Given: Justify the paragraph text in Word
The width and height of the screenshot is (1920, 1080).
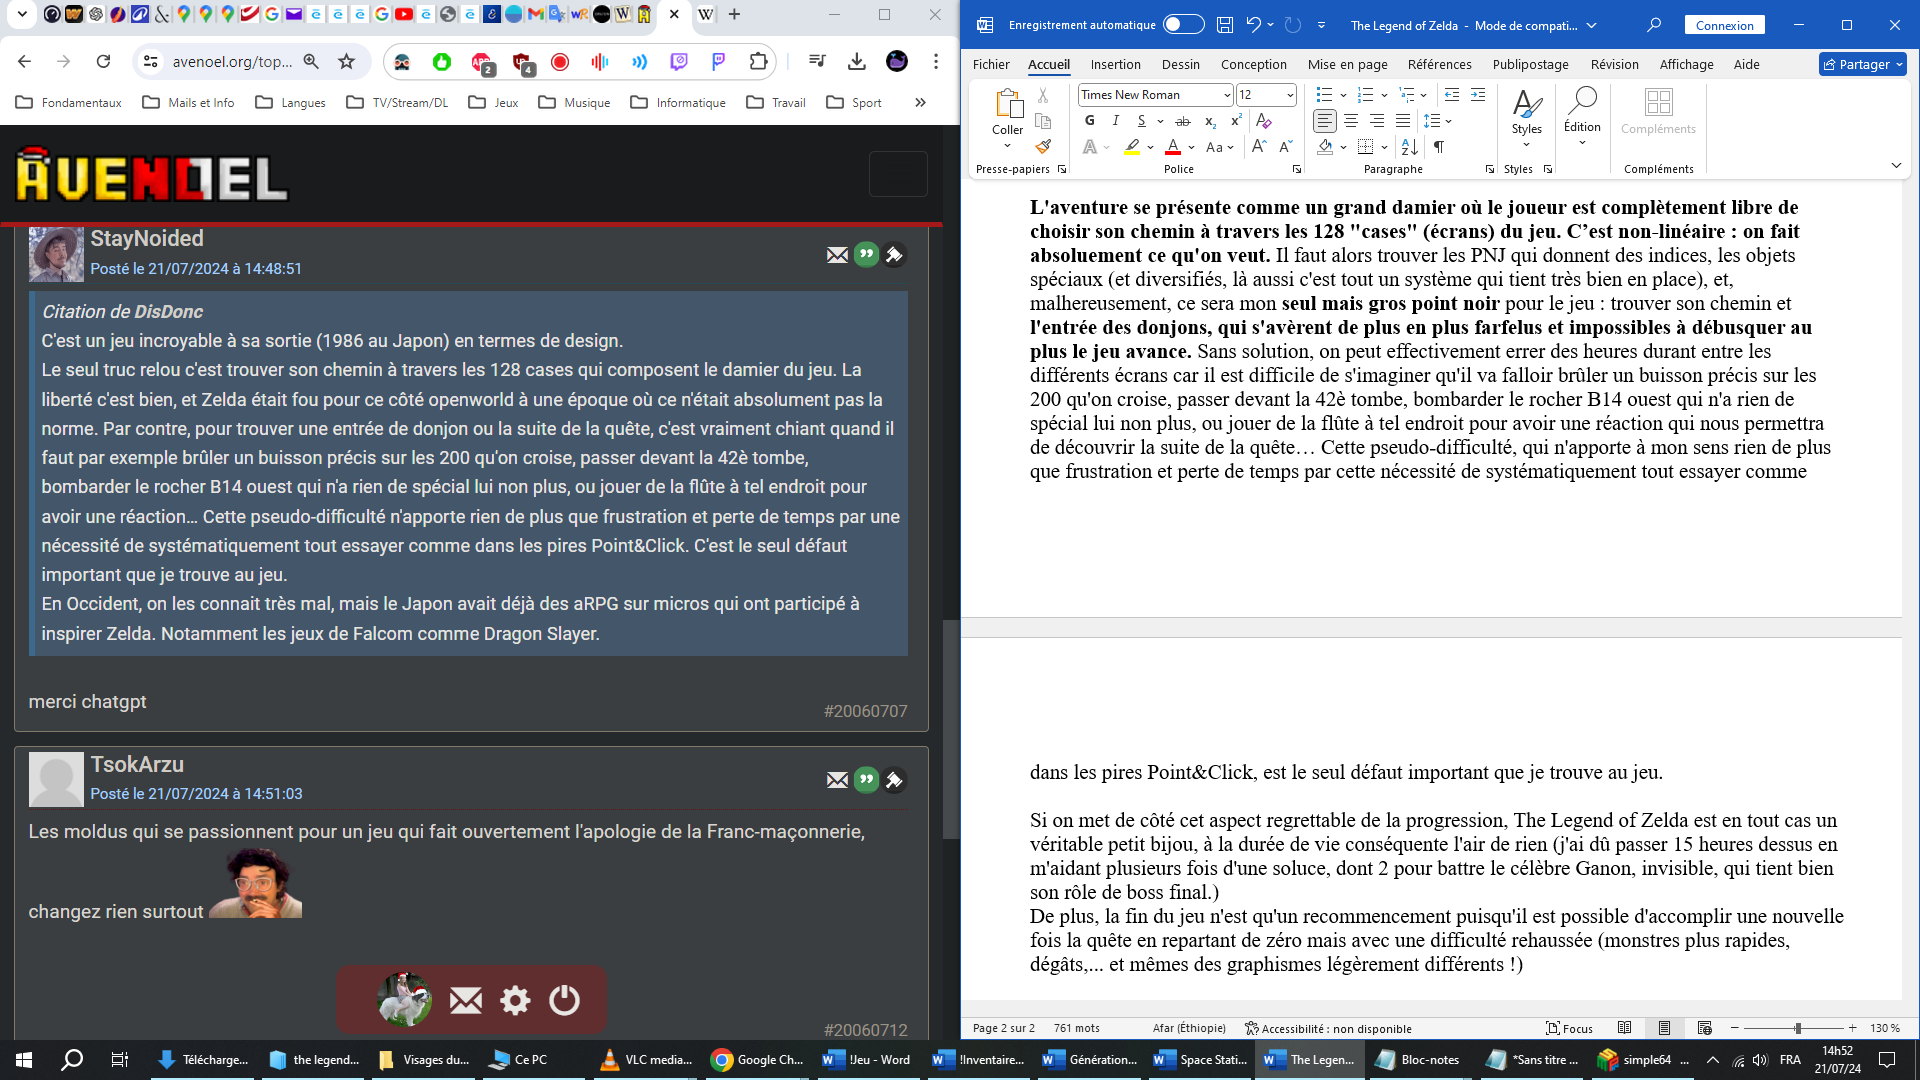Looking at the screenshot, I should tap(1403, 121).
